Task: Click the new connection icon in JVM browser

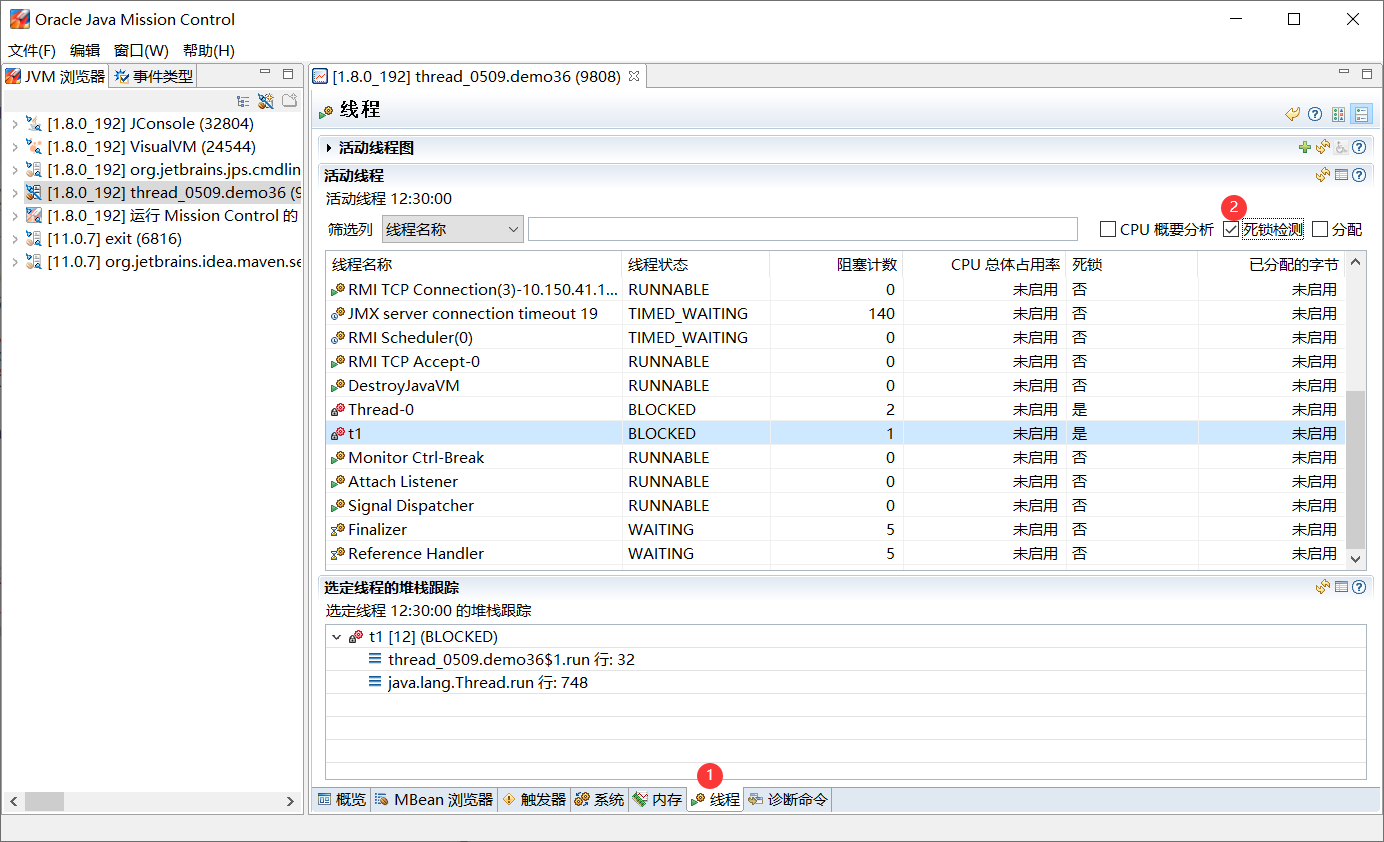Action: (x=265, y=101)
